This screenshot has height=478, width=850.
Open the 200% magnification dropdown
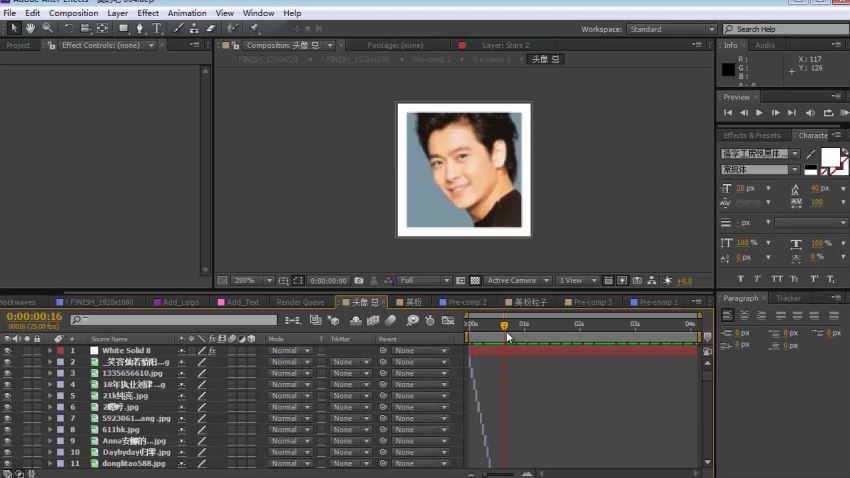tap(252, 281)
